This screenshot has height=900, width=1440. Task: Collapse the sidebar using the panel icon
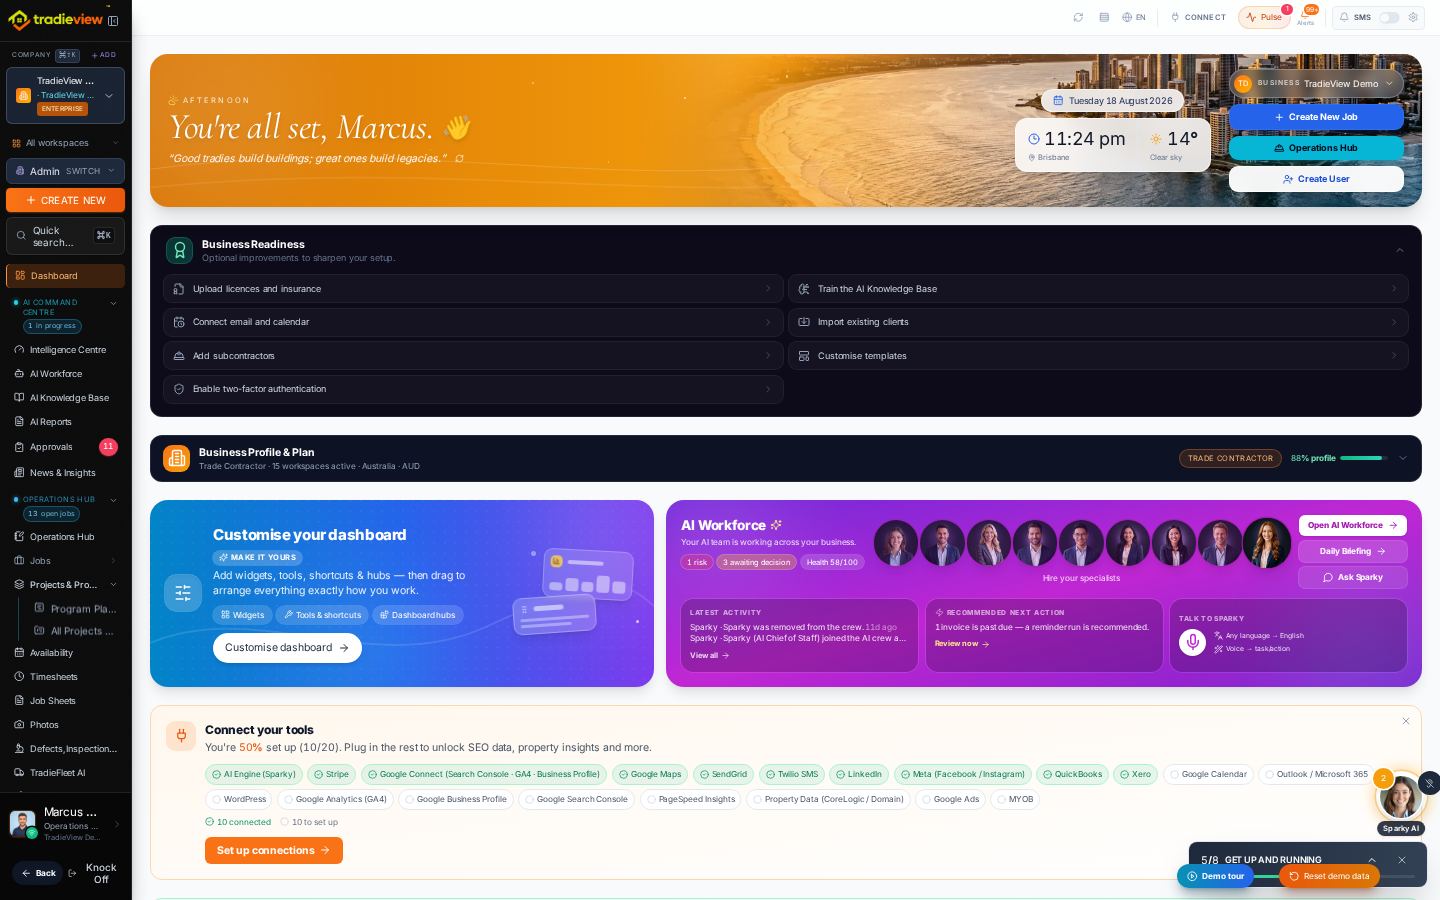[113, 20]
